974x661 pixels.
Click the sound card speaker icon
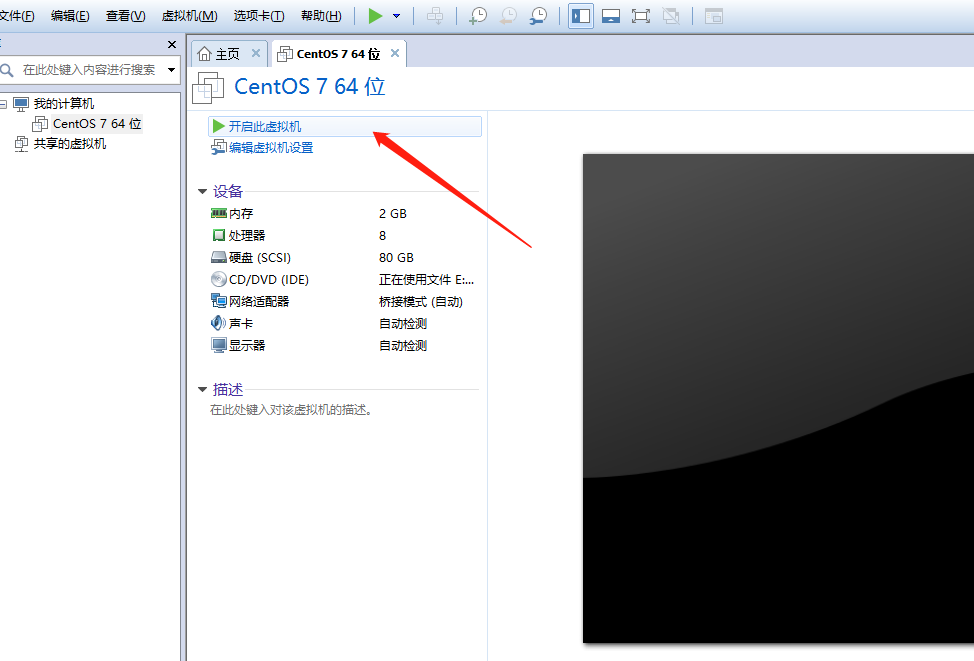218,323
